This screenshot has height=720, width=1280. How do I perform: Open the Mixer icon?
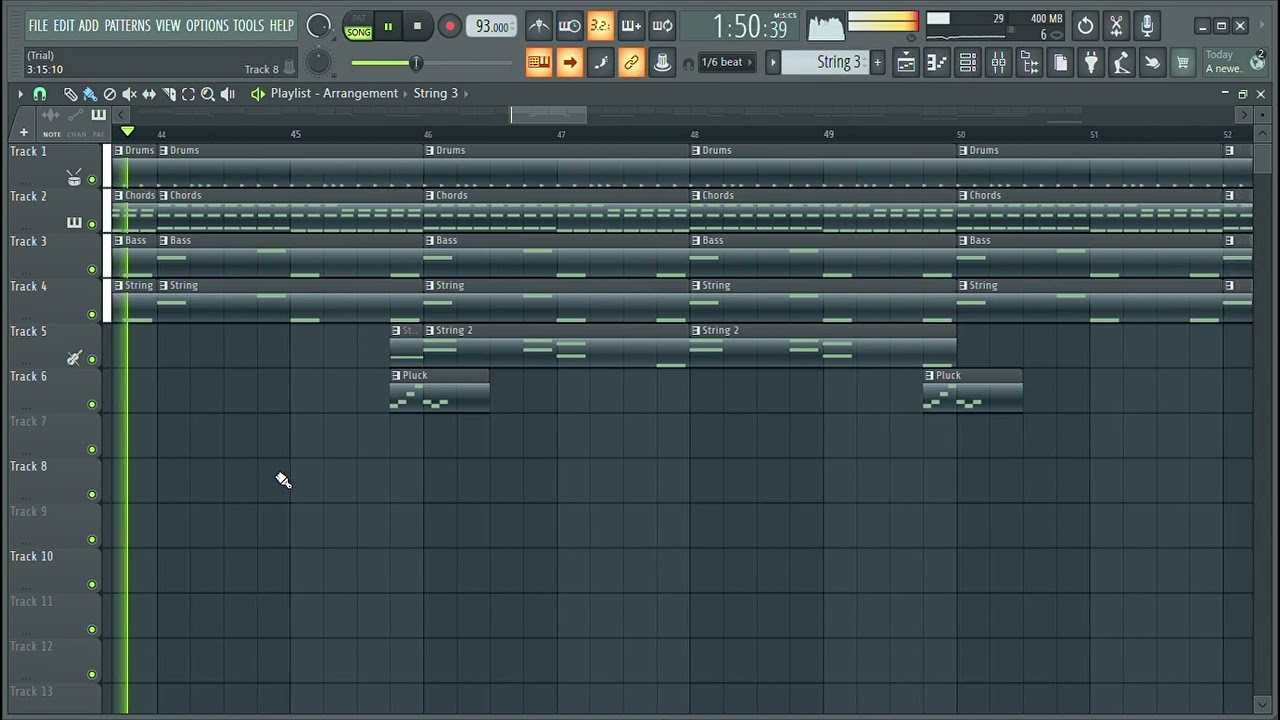(998, 63)
